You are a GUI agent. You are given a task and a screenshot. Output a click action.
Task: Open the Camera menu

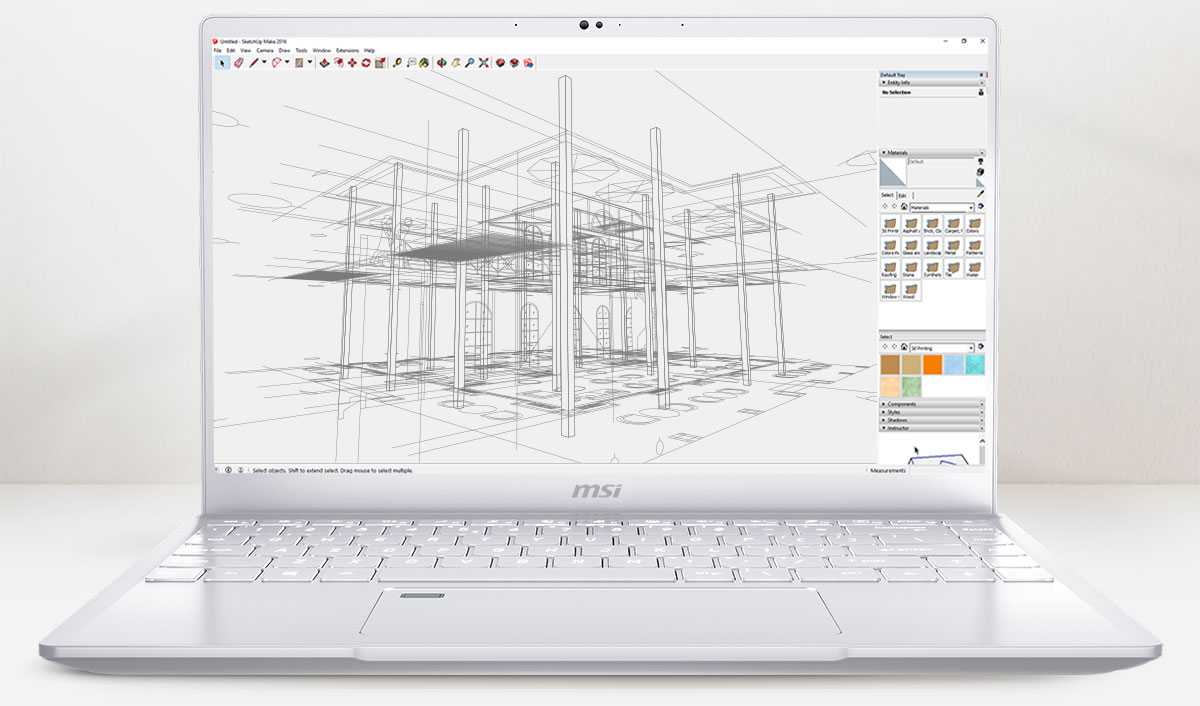[265, 49]
